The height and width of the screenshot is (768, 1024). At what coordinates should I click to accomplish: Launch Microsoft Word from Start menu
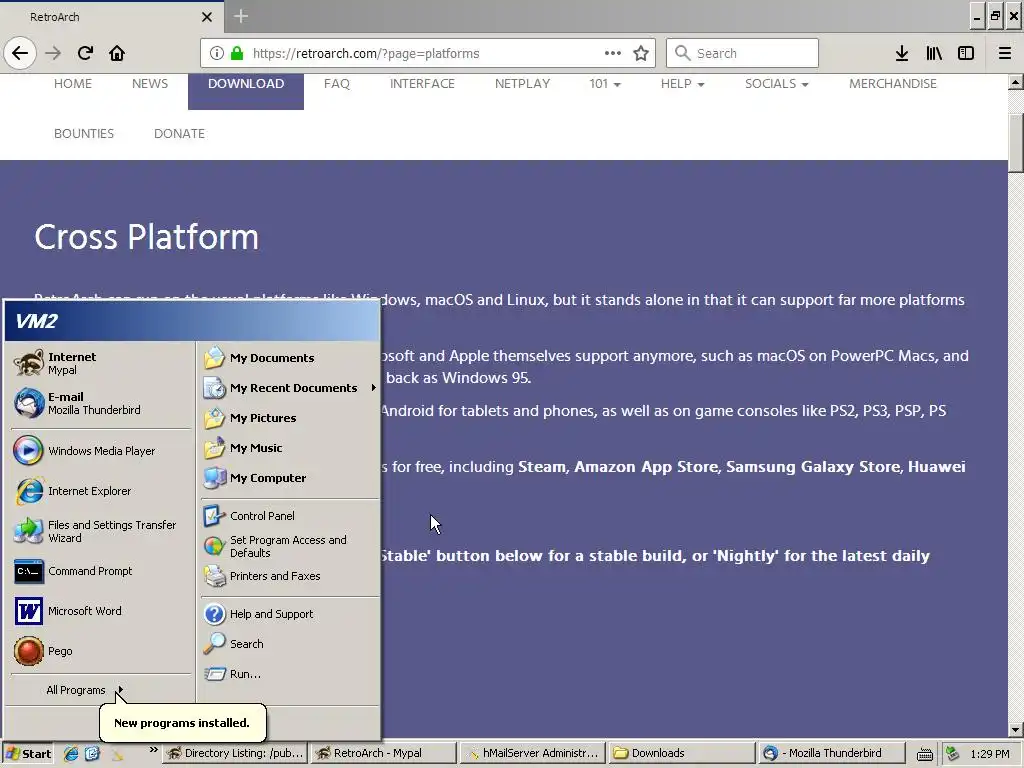point(101,611)
